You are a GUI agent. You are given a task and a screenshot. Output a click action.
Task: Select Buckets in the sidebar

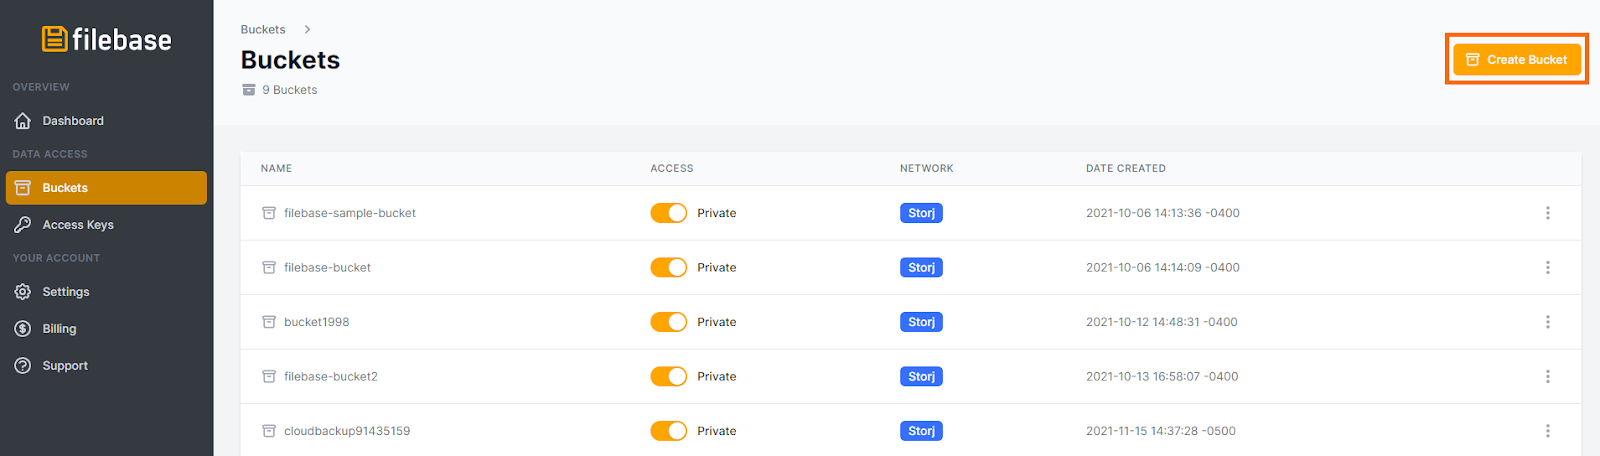tap(106, 188)
